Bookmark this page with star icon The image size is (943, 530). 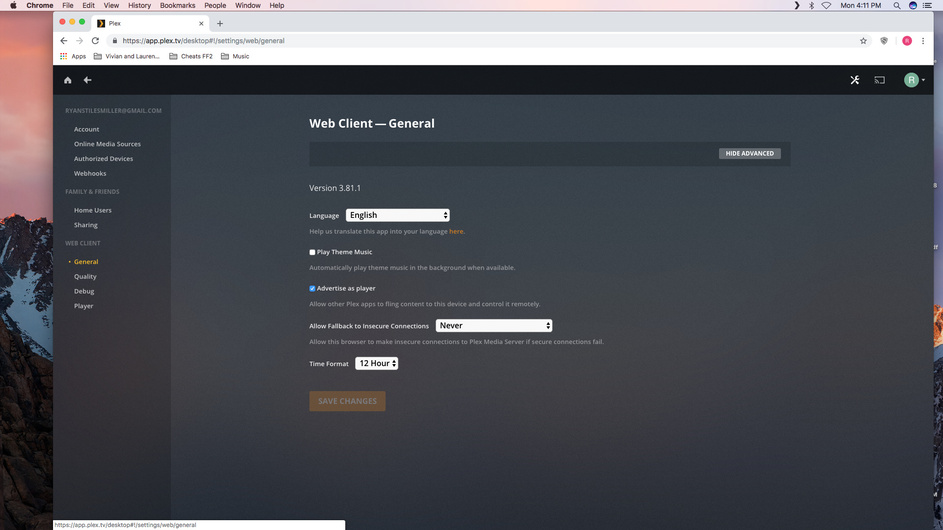(863, 41)
